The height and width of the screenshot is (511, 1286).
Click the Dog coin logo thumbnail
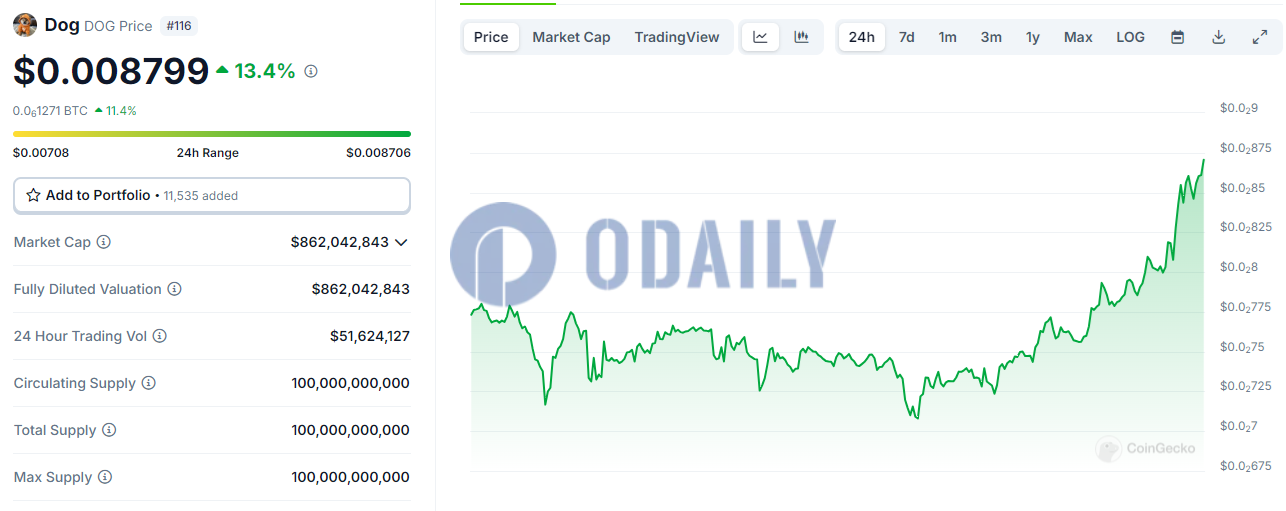25,25
